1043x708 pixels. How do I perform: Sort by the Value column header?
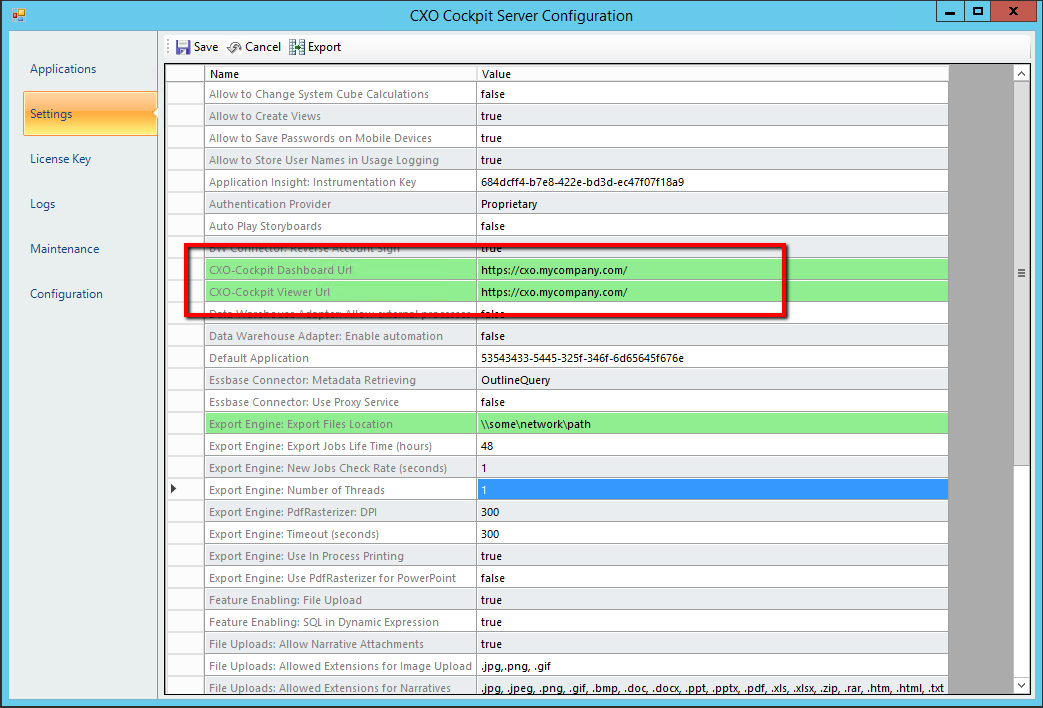712,74
